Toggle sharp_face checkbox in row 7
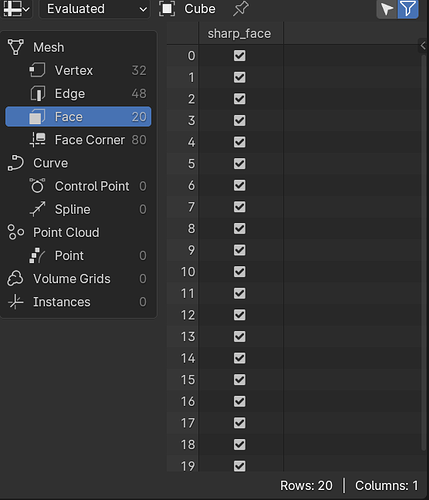This screenshot has width=429, height=500. pyautogui.click(x=239, y=207)
